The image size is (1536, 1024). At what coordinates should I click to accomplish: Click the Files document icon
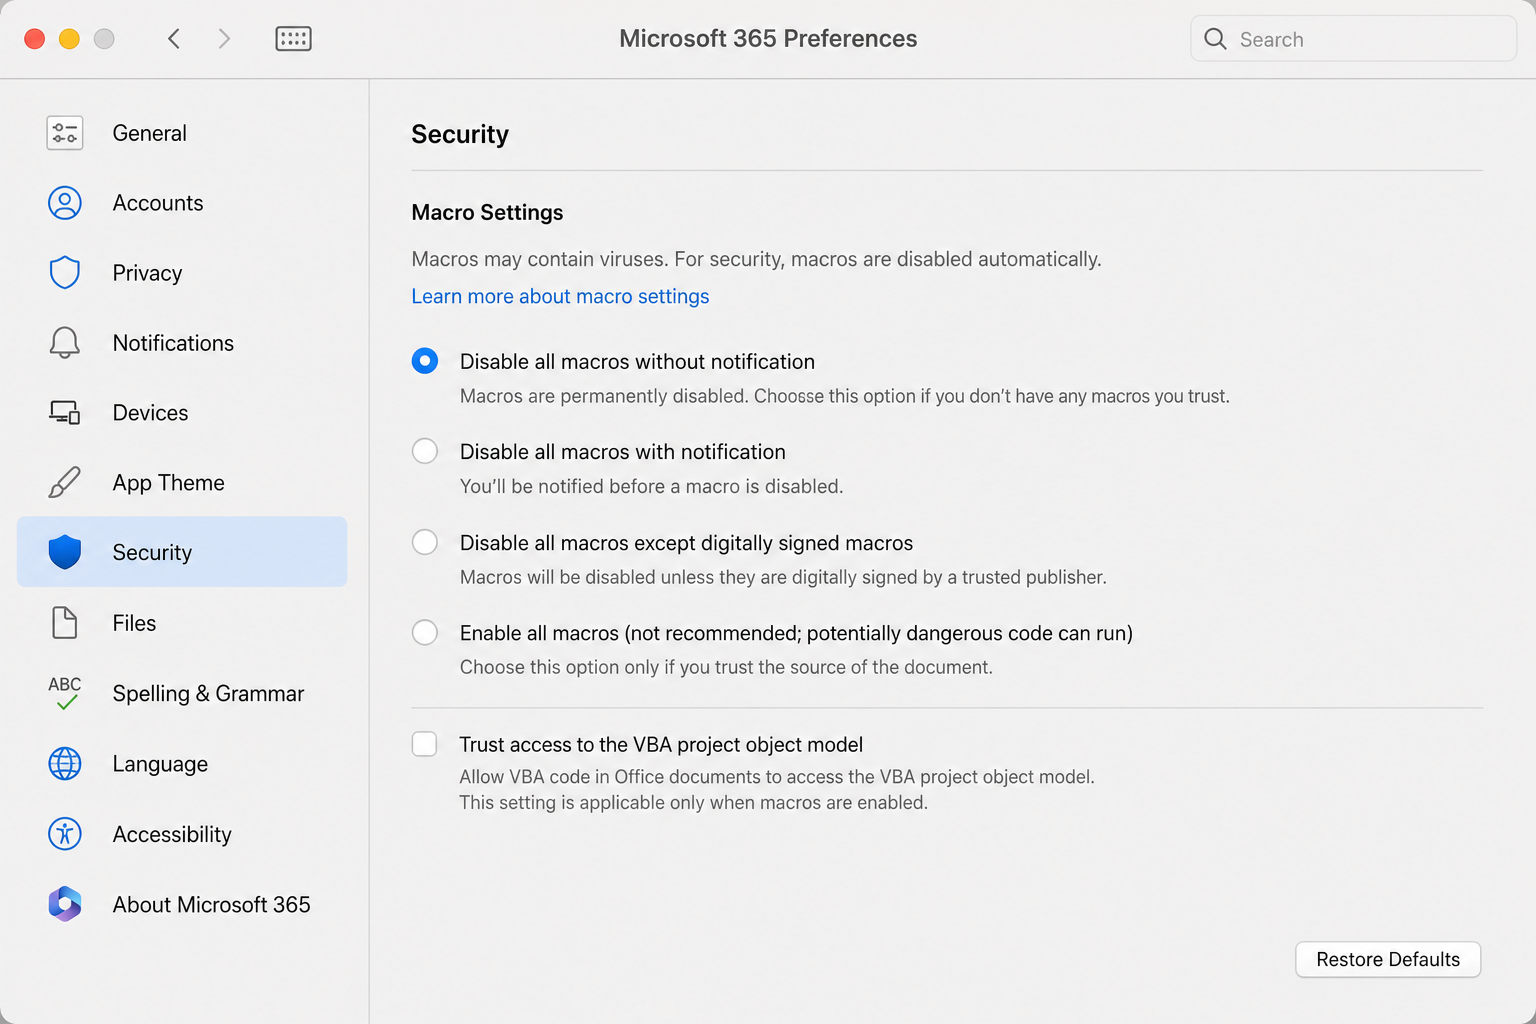click(x=65, y=622)
